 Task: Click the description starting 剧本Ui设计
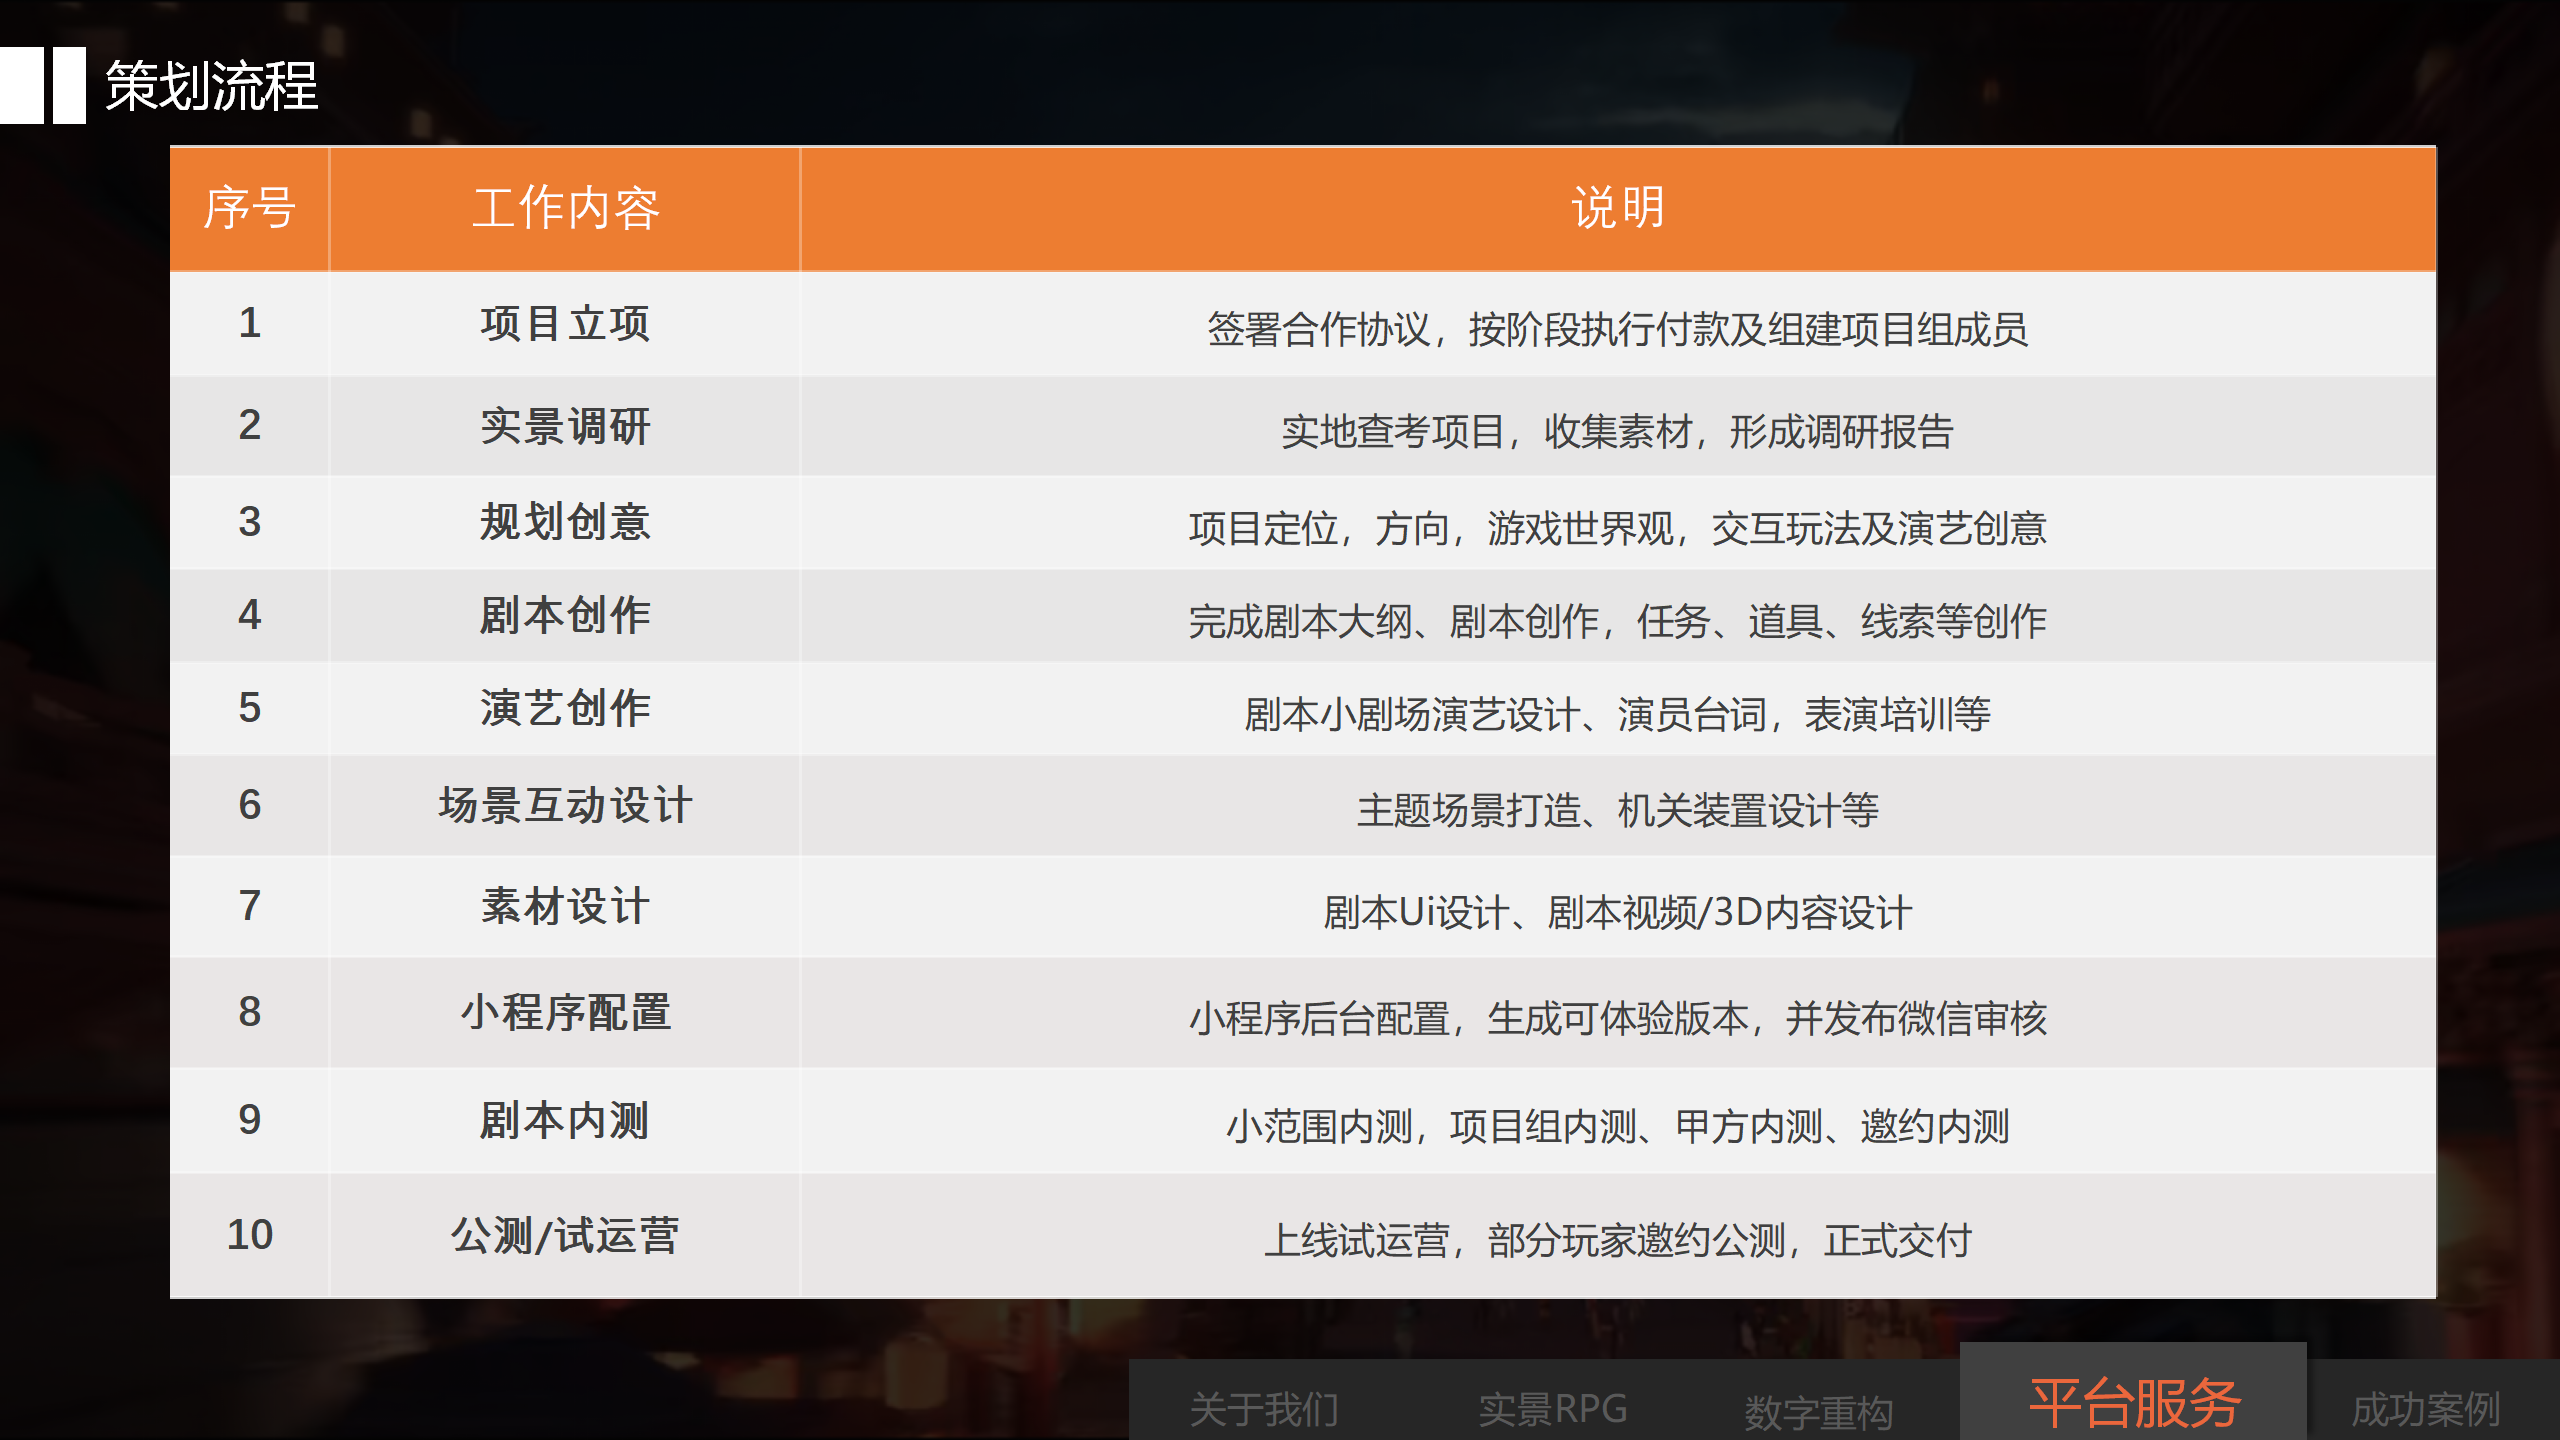tap(1618, 912)
